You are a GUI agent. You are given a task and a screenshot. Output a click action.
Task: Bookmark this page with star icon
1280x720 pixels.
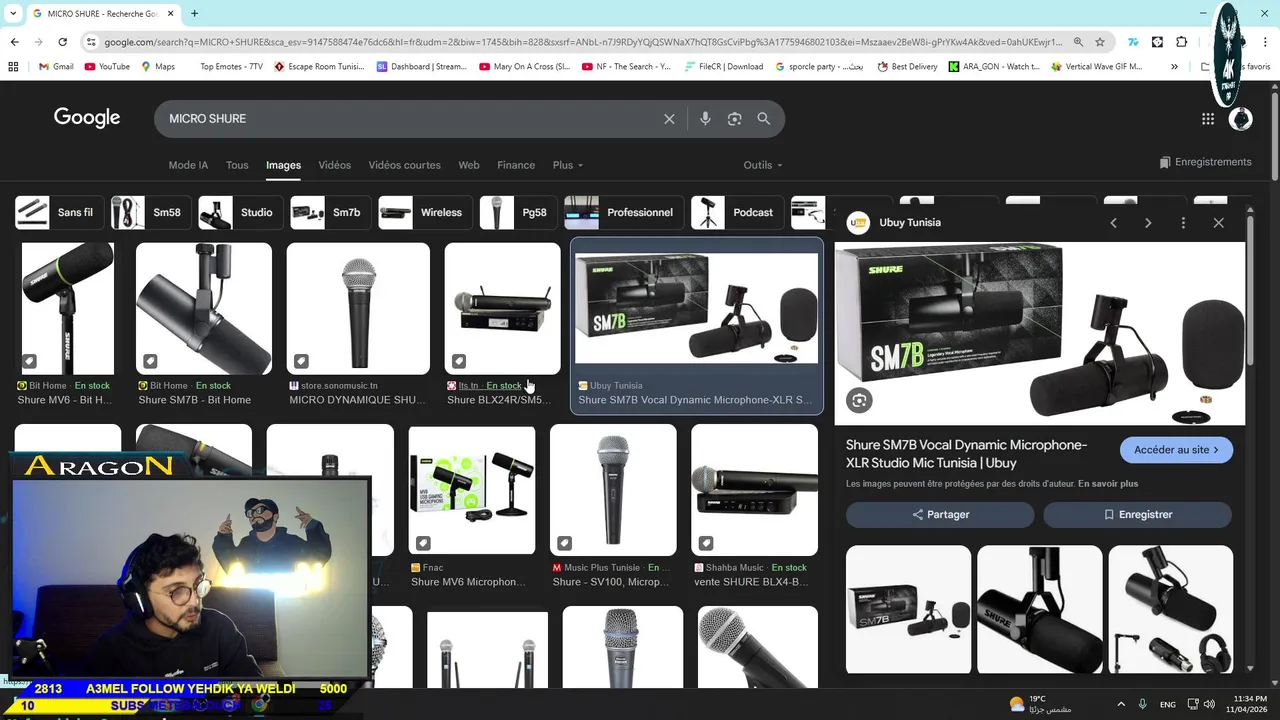pos(1100,42)
